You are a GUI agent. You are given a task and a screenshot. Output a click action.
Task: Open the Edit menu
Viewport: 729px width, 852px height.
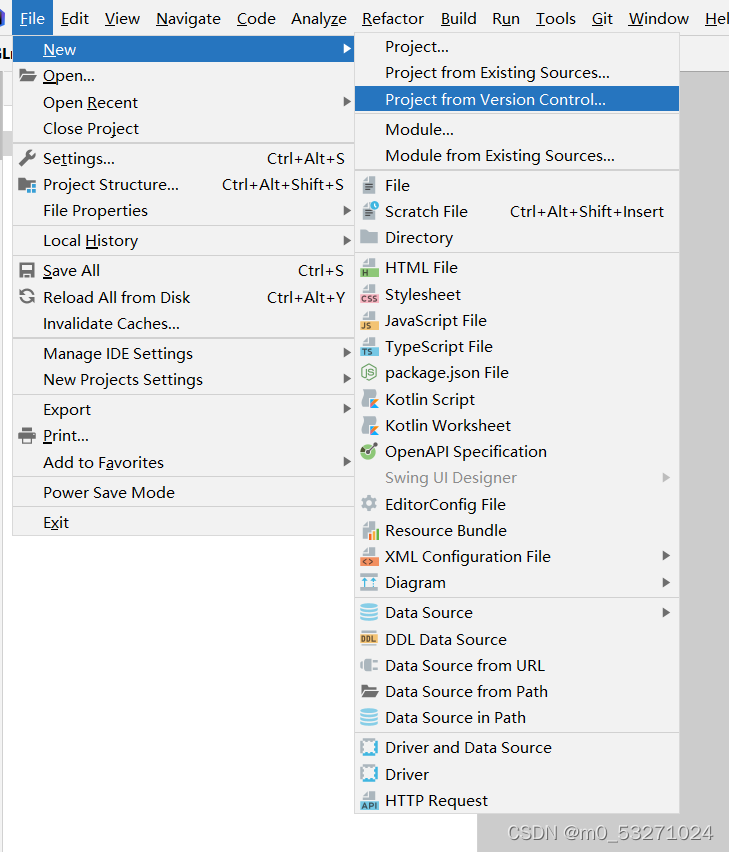coord(74,18)
